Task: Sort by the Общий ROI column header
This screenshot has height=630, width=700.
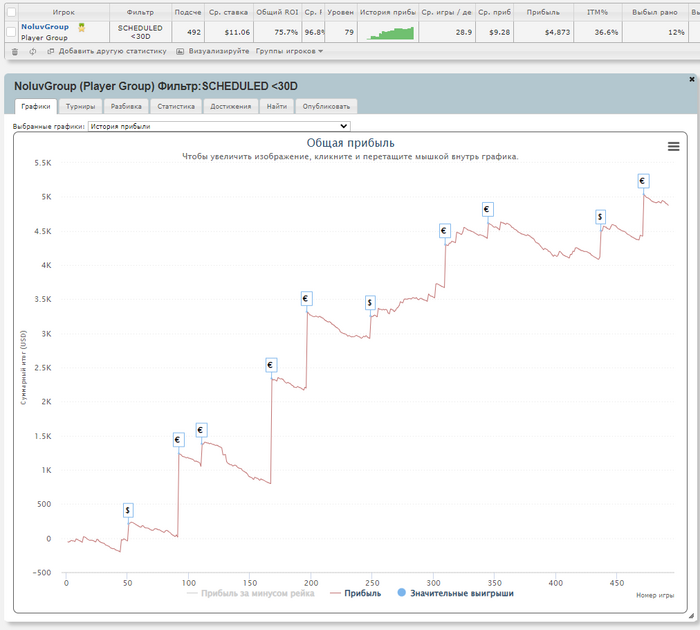Action: click(277, 13)
